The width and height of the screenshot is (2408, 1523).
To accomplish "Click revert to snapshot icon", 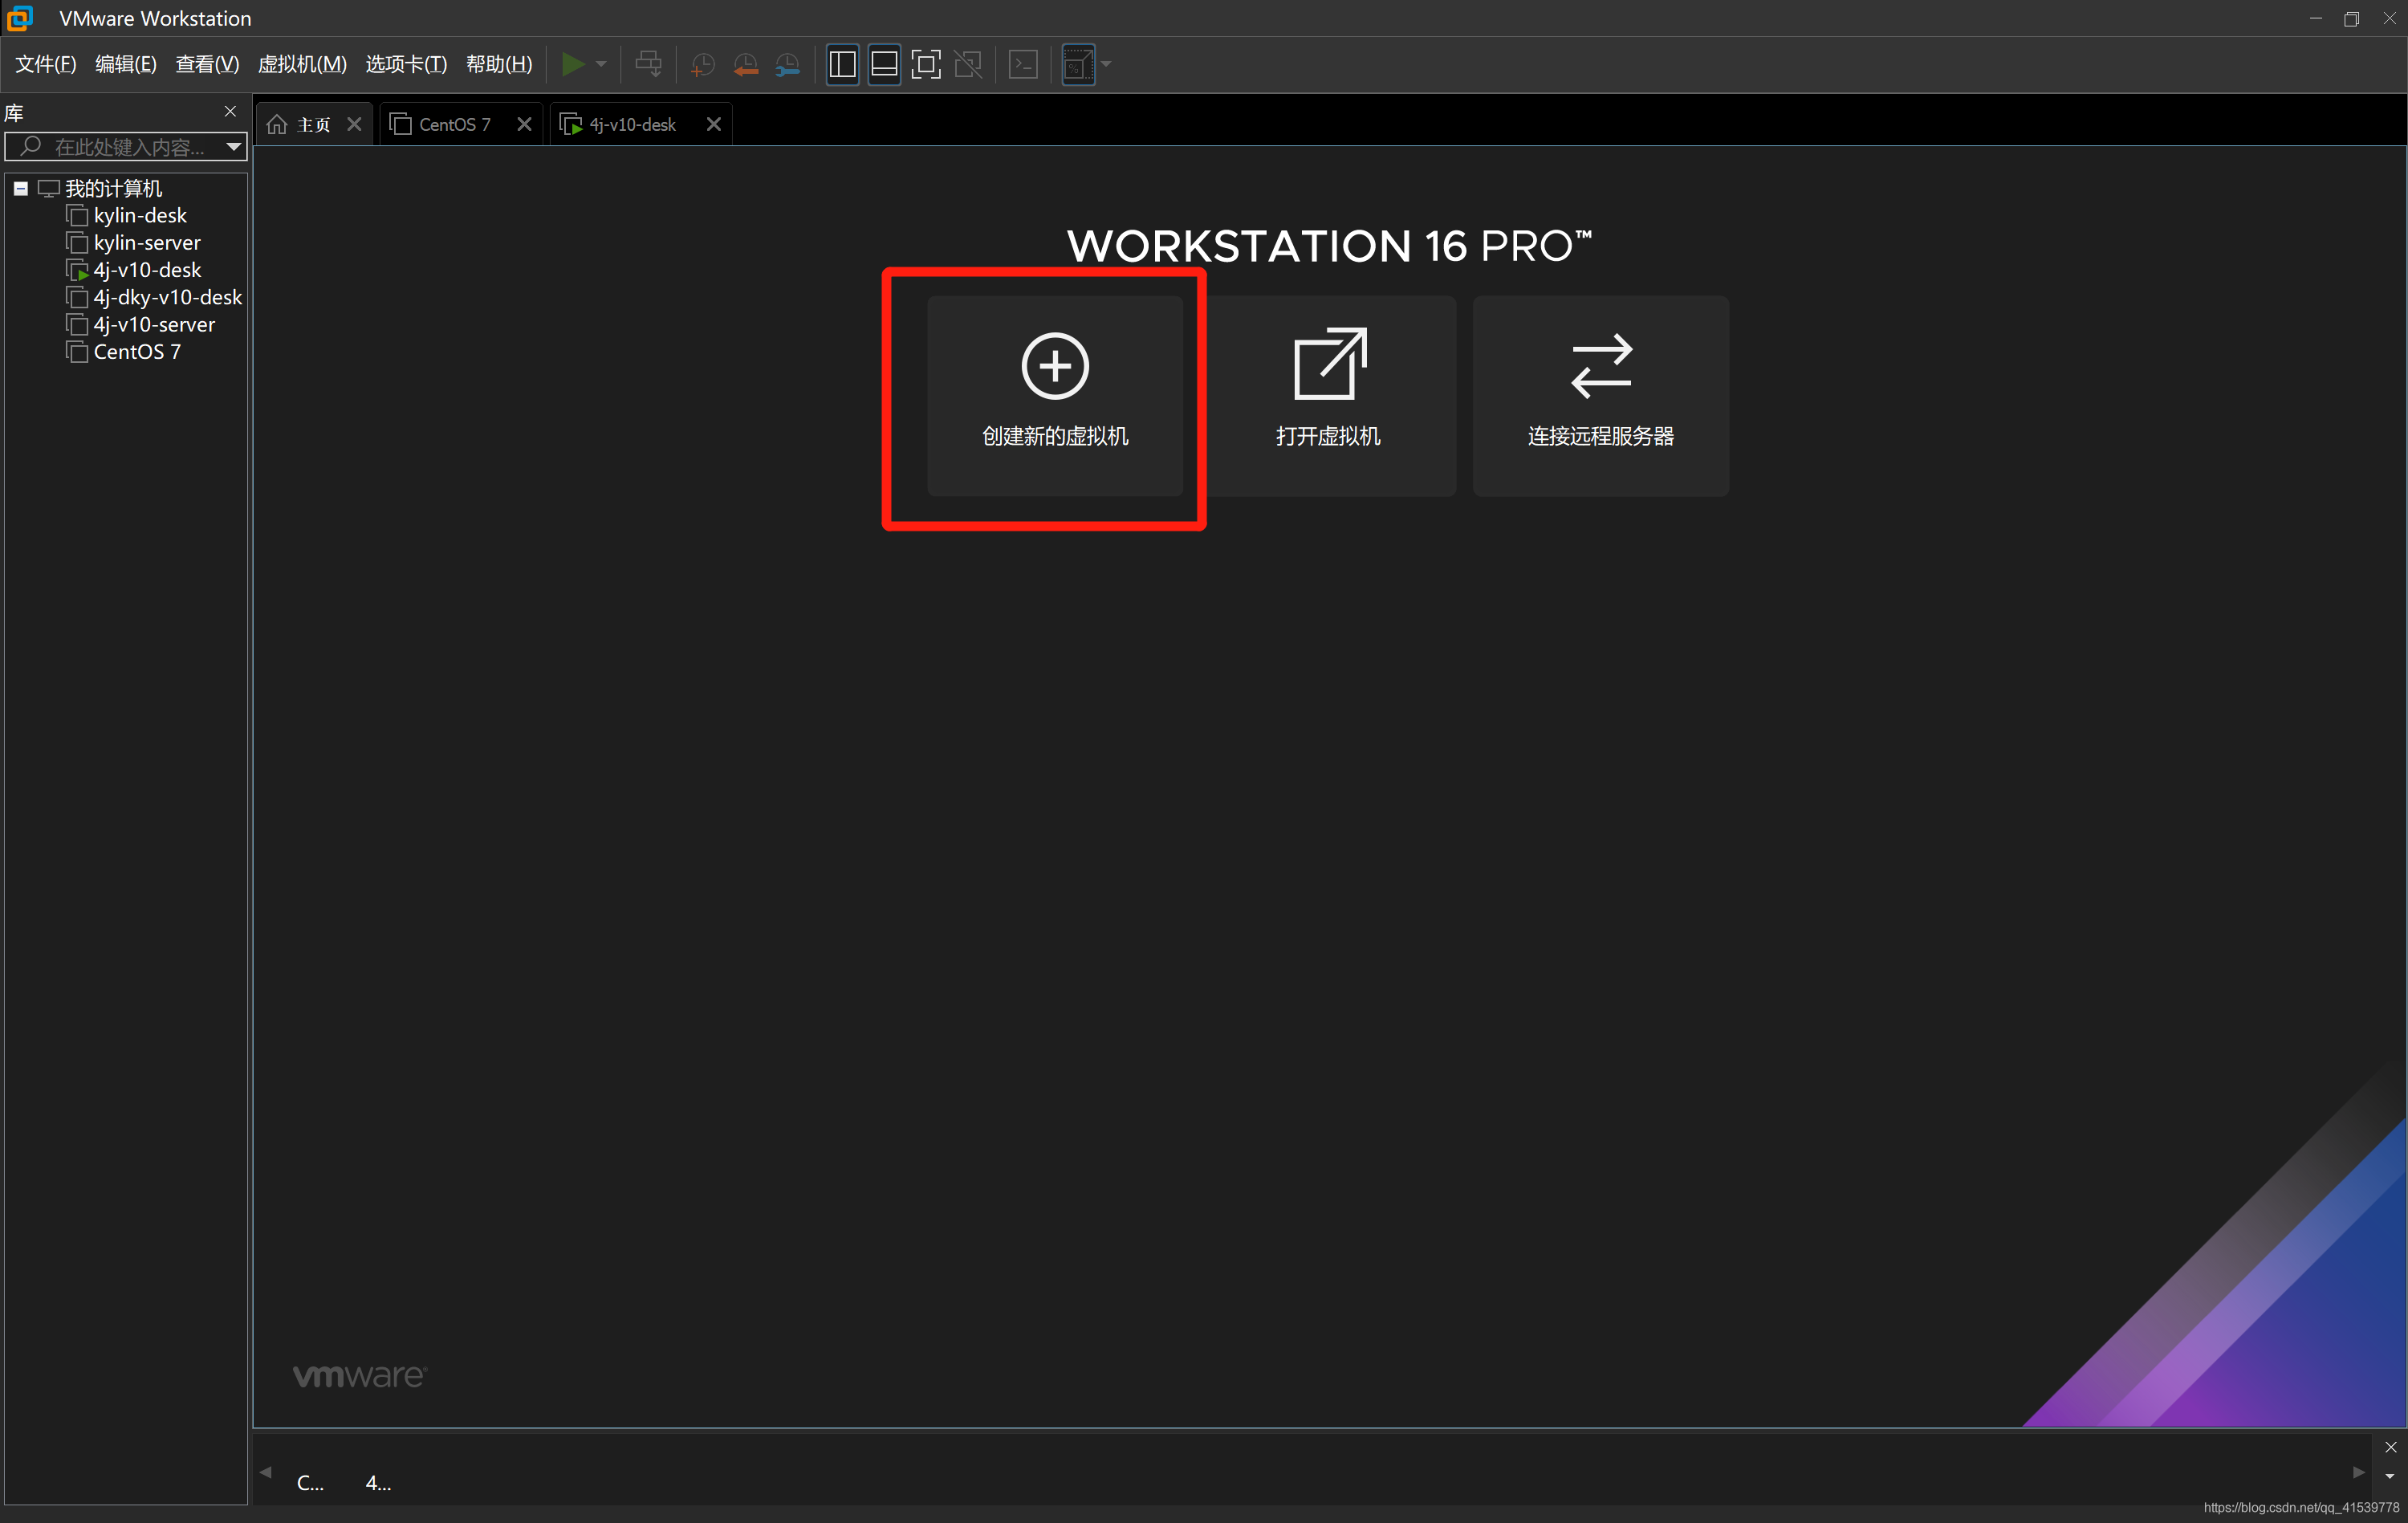I will [x=745, y=65].
